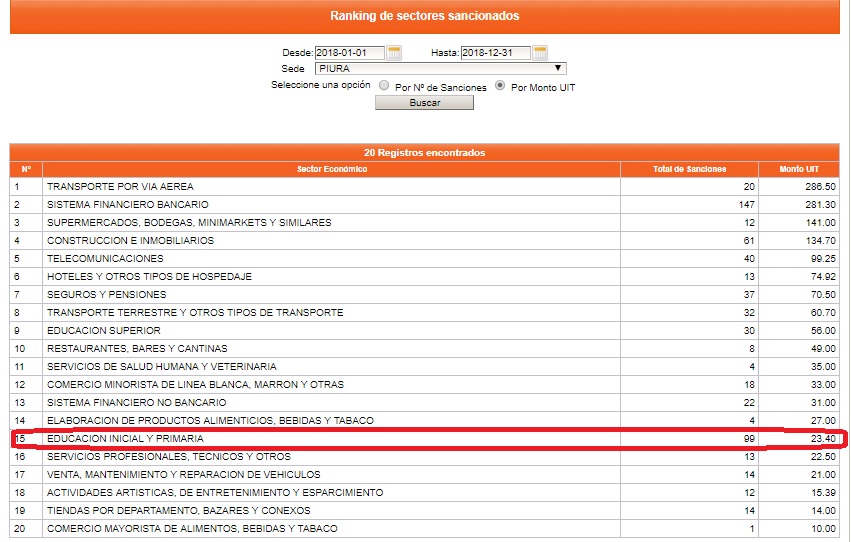
Task: Click the Sector Económico column header
Action: [331, 169]
